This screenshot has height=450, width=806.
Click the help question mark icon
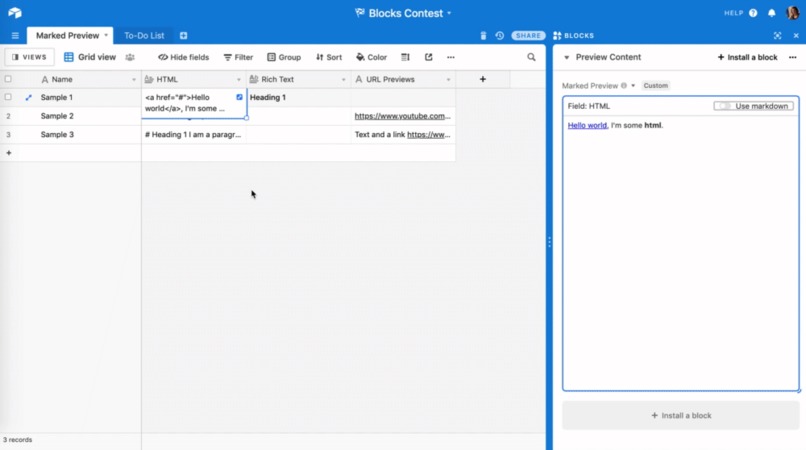[753, 13]
